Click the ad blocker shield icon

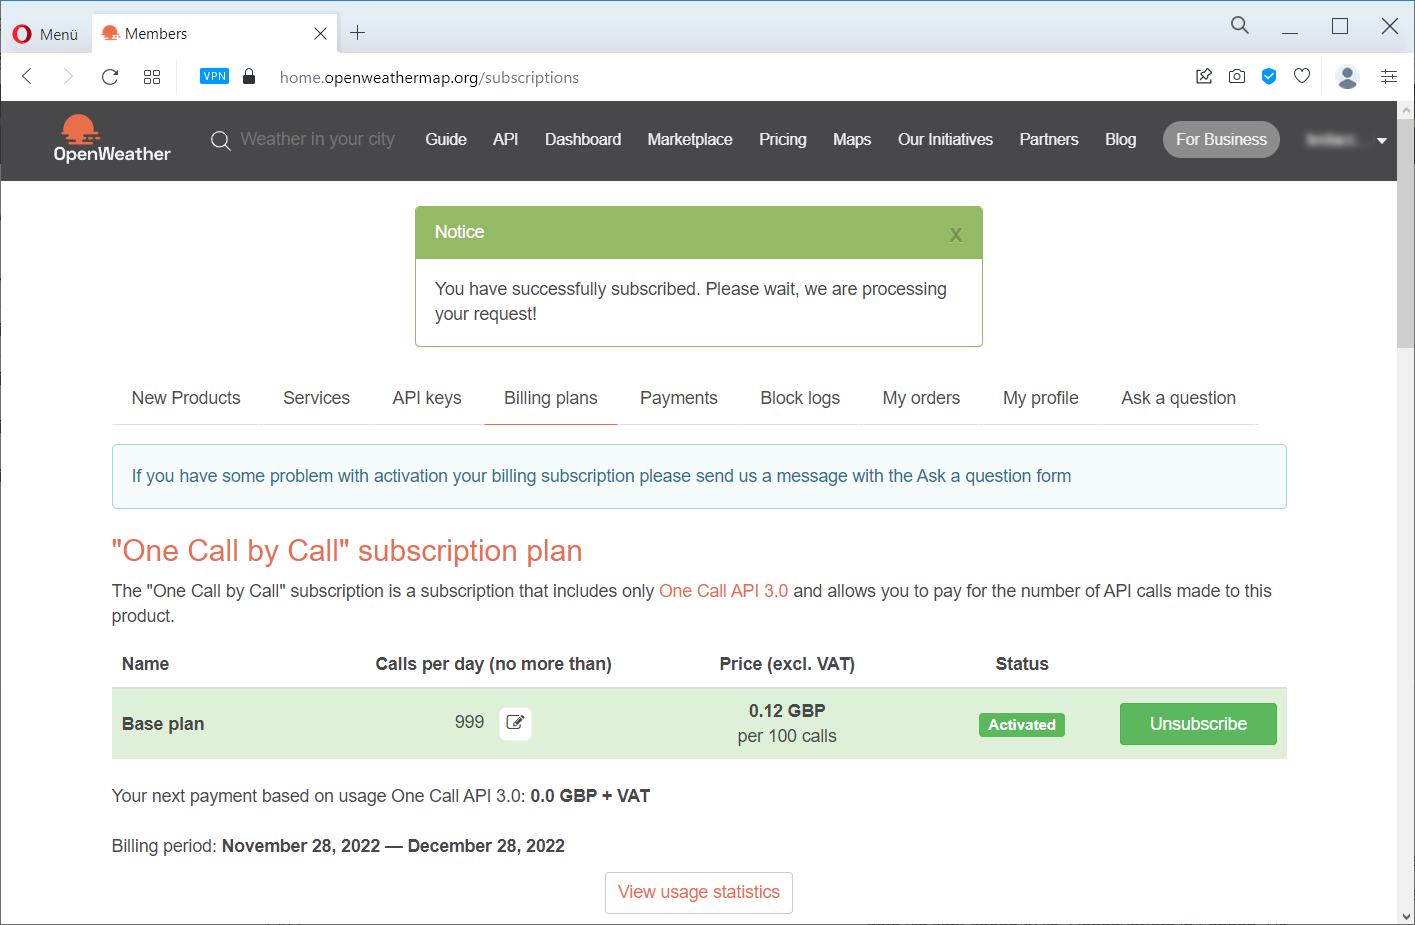[x=1269, y=77]
